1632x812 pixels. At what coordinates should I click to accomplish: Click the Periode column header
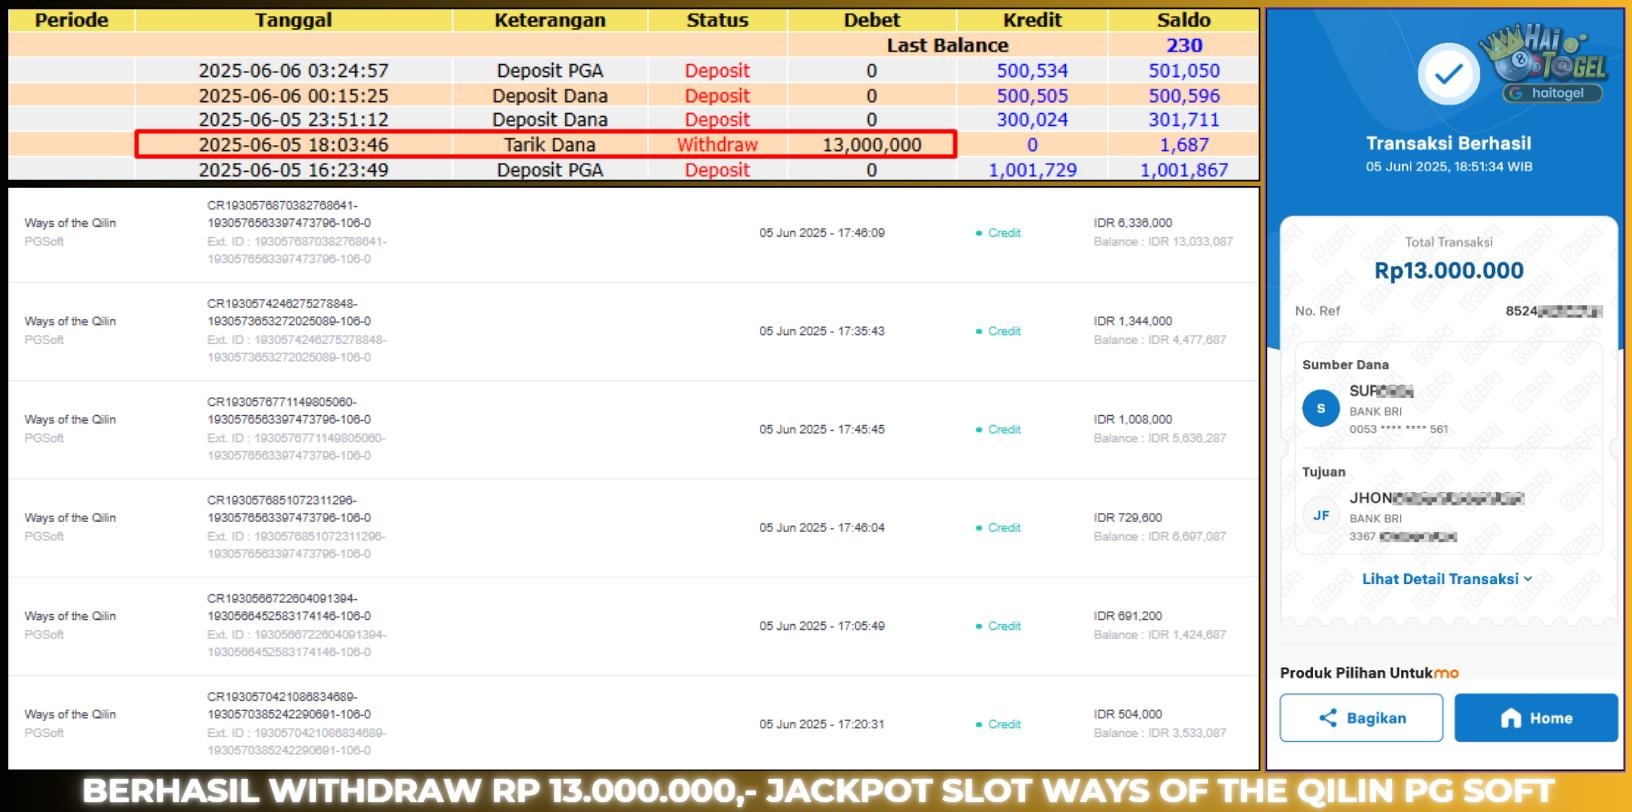71,20
